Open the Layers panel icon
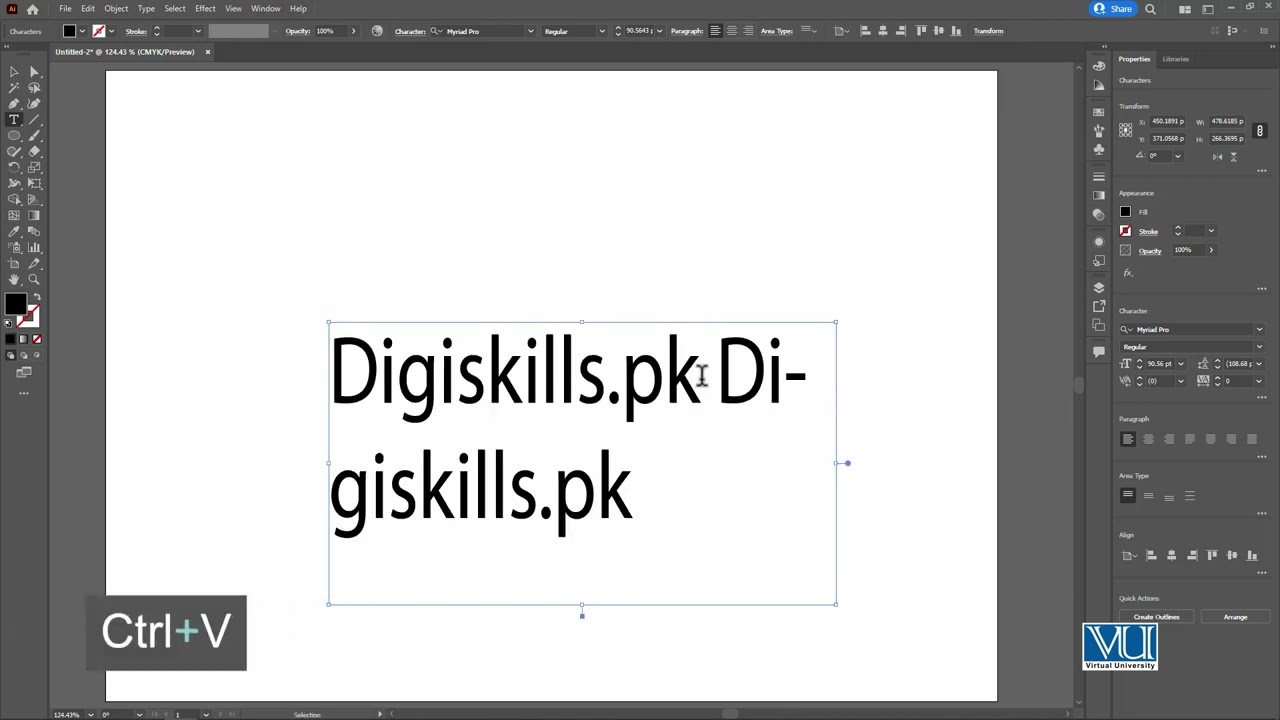 (1099, 288)
